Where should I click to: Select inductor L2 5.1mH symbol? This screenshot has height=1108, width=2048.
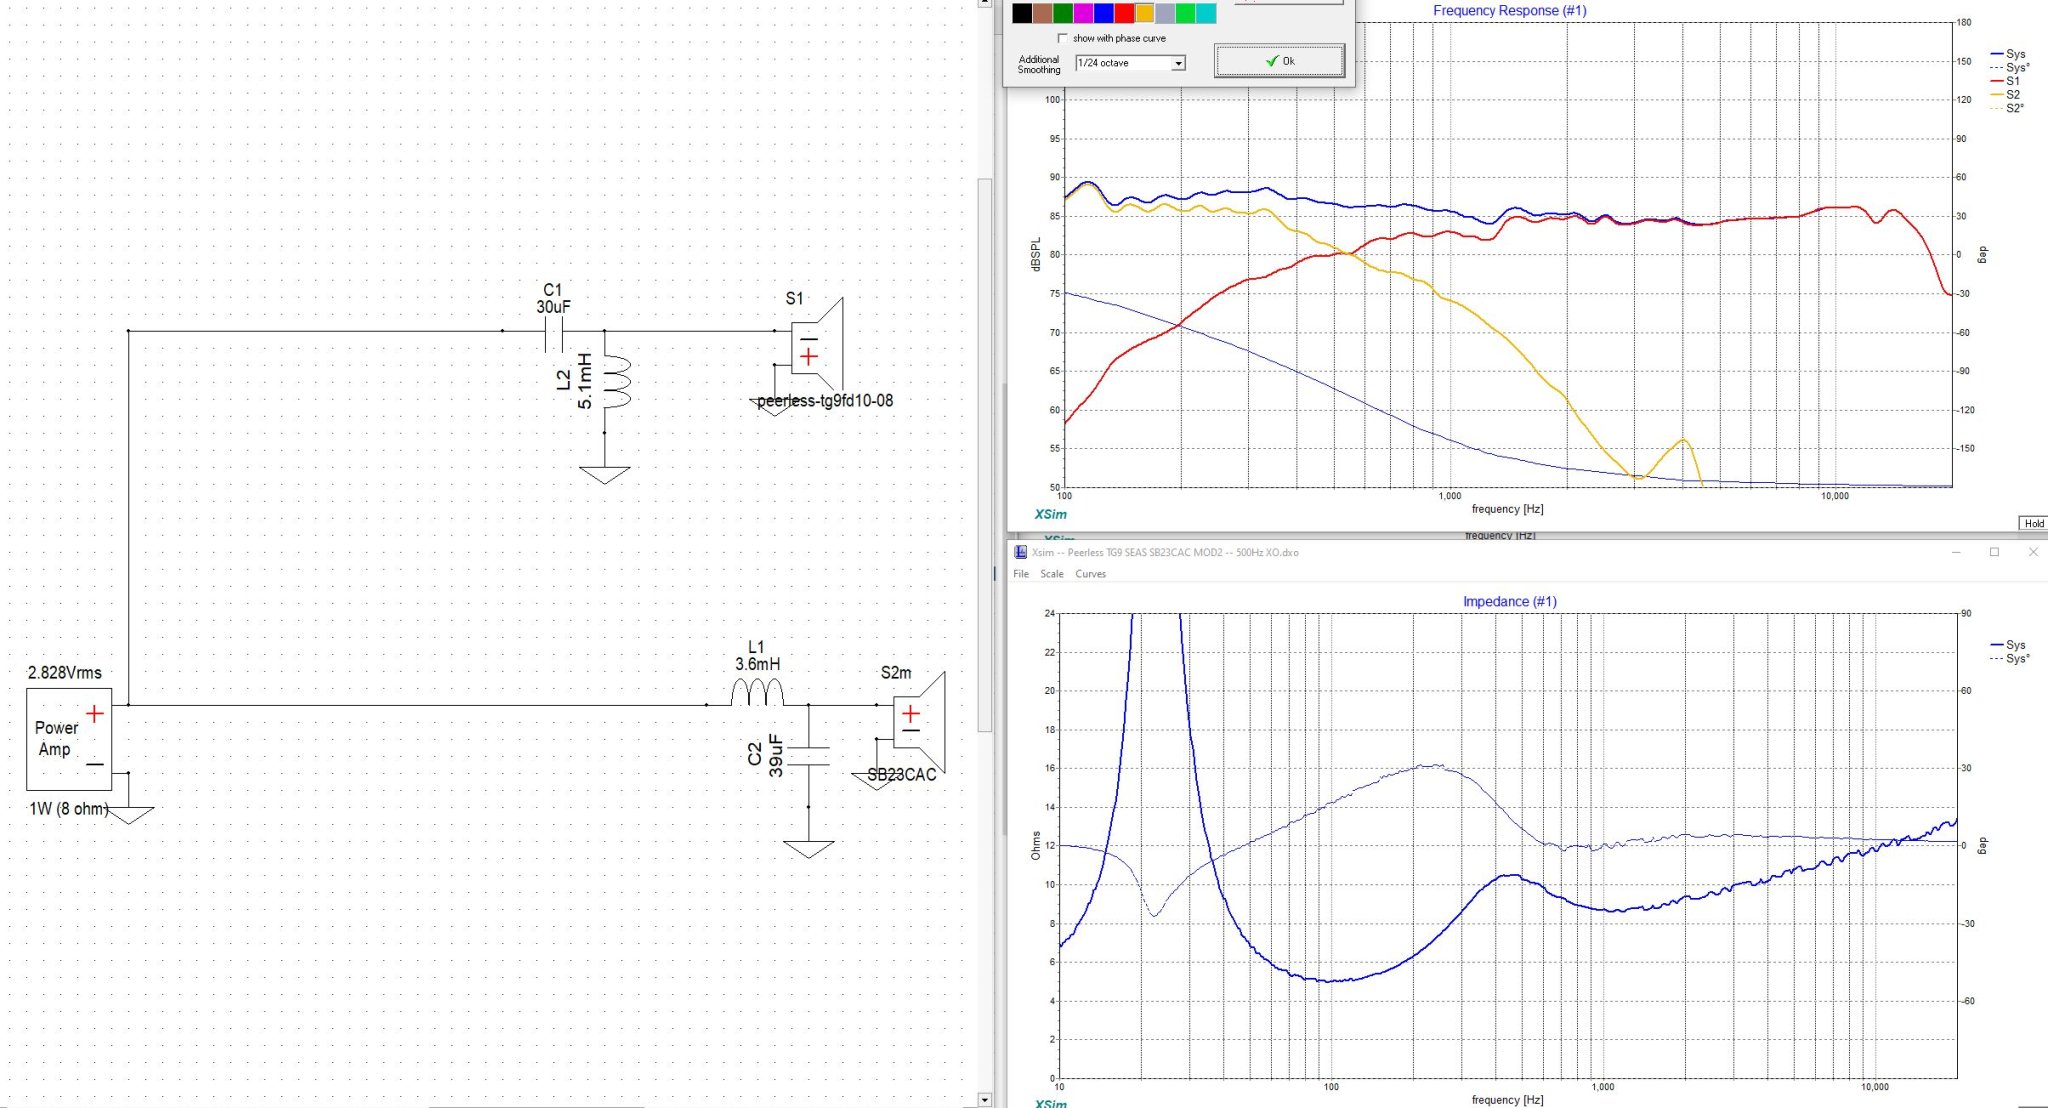click(x=615, y=382)
